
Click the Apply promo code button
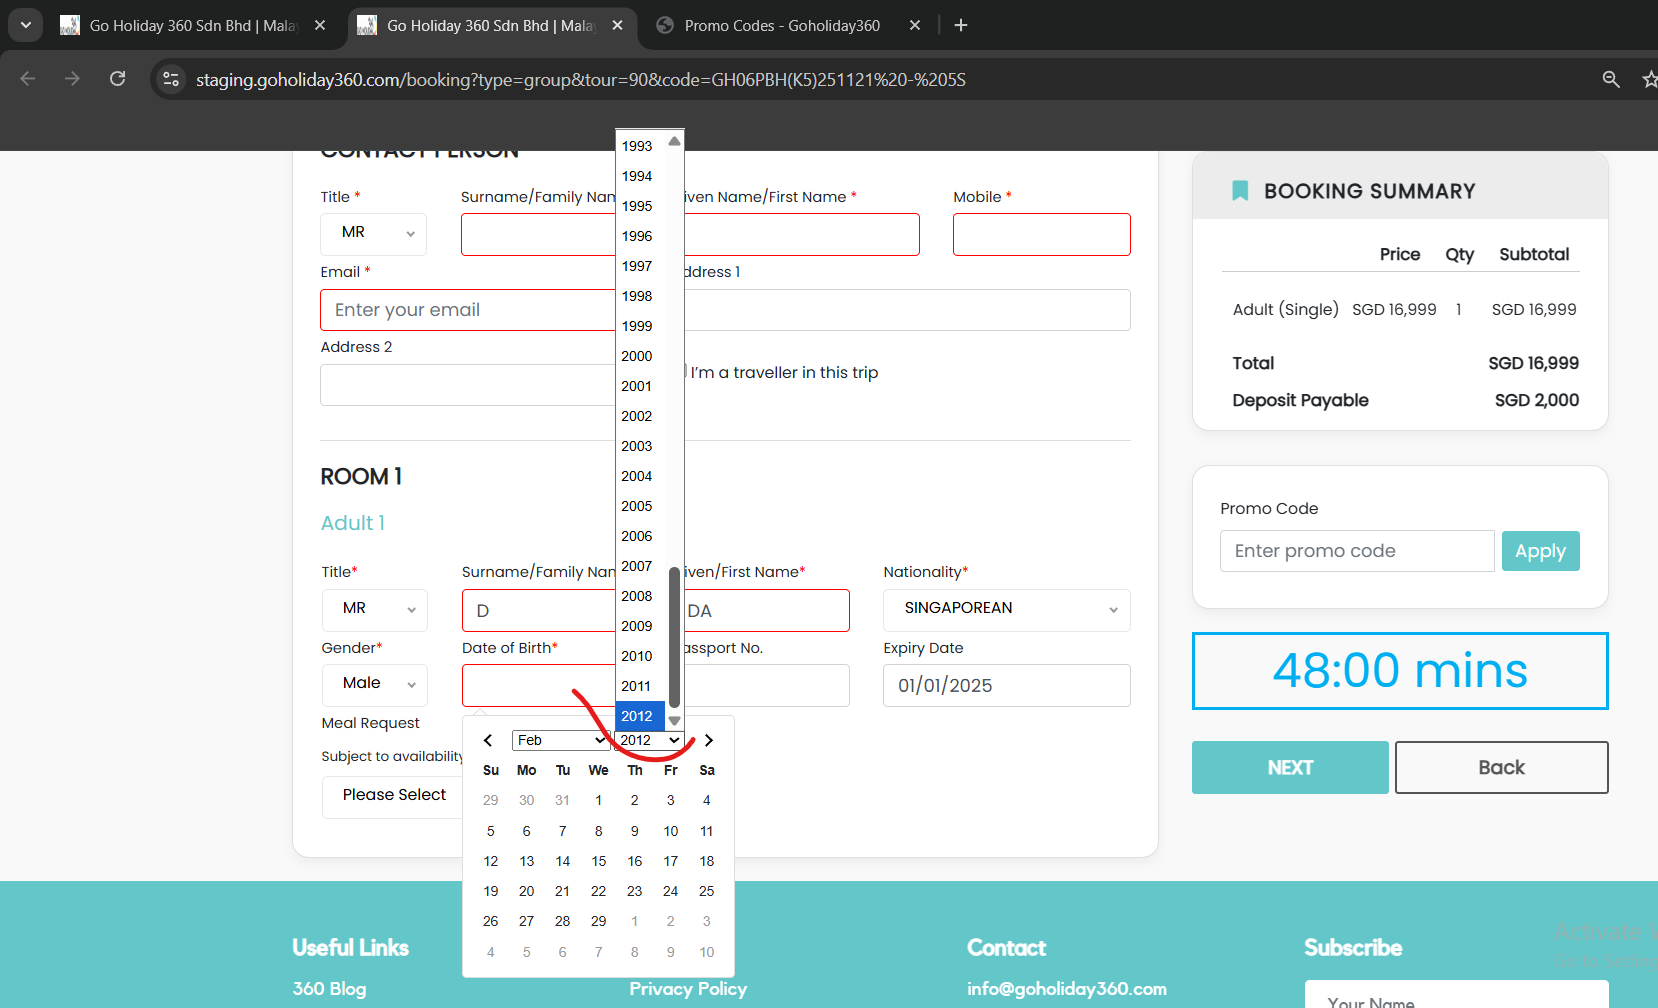1540,551
